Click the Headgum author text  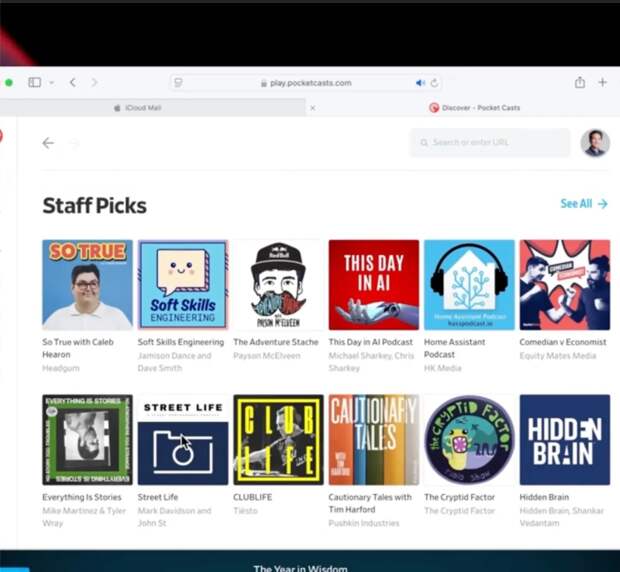pyautogui.click(x=61, y=368)
